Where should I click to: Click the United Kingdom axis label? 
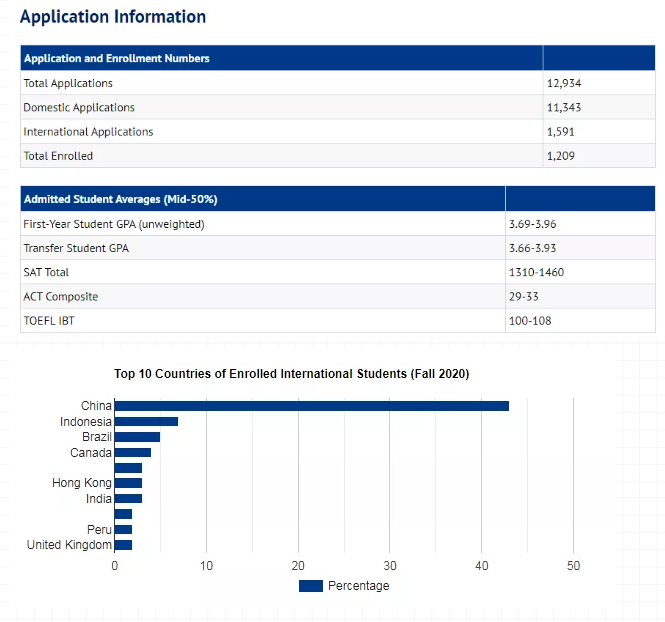coord(69,545)
